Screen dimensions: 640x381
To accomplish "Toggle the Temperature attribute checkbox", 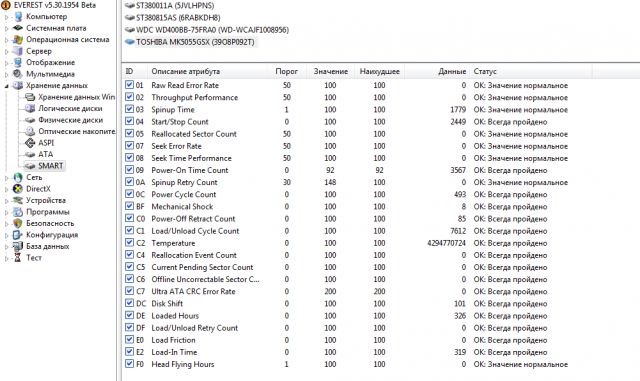I will pos(129,243).
